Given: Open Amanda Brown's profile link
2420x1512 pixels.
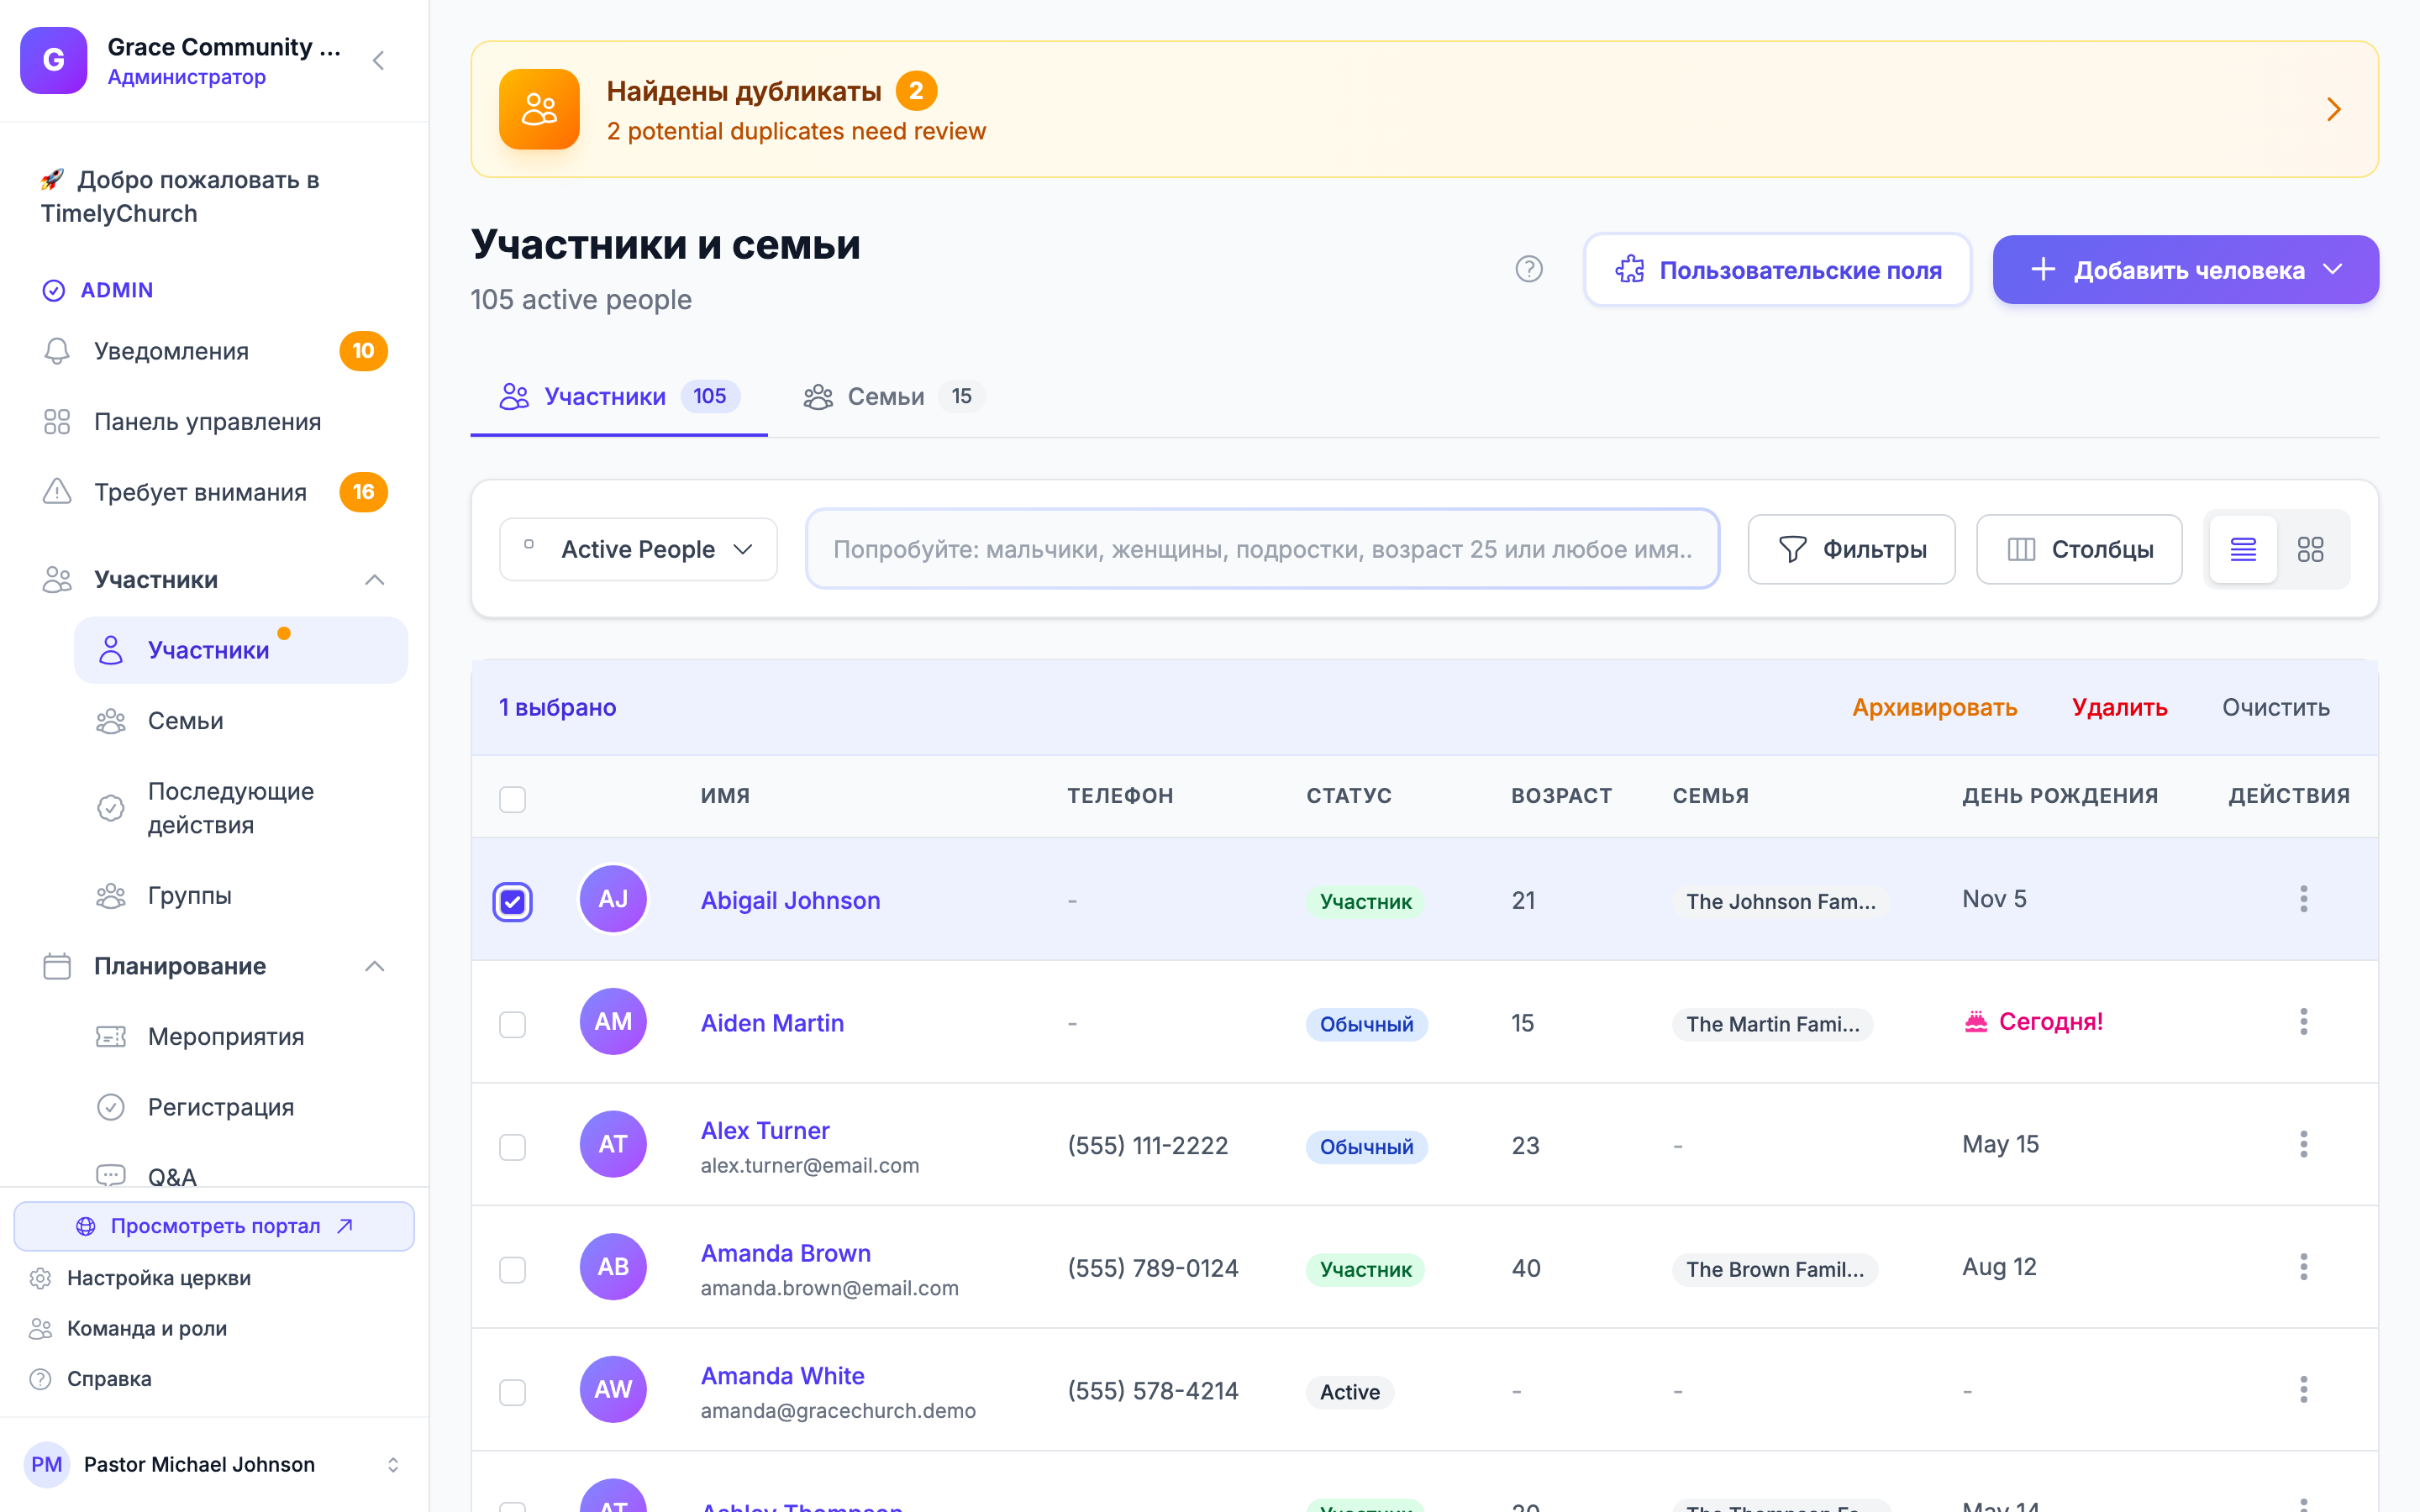Looking at the screenshot, I should [785, 1253].
